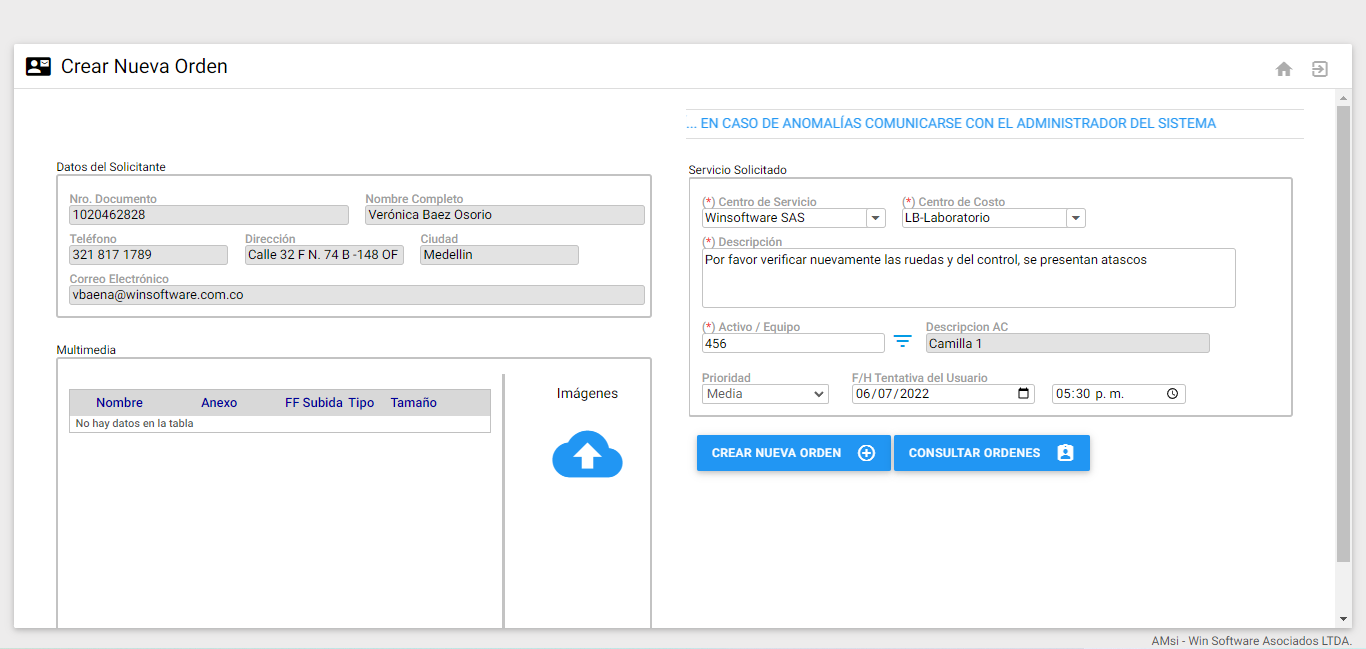Screen dimensions: 1366x649
Task: Click the Imágenes label
Action: 588,393
